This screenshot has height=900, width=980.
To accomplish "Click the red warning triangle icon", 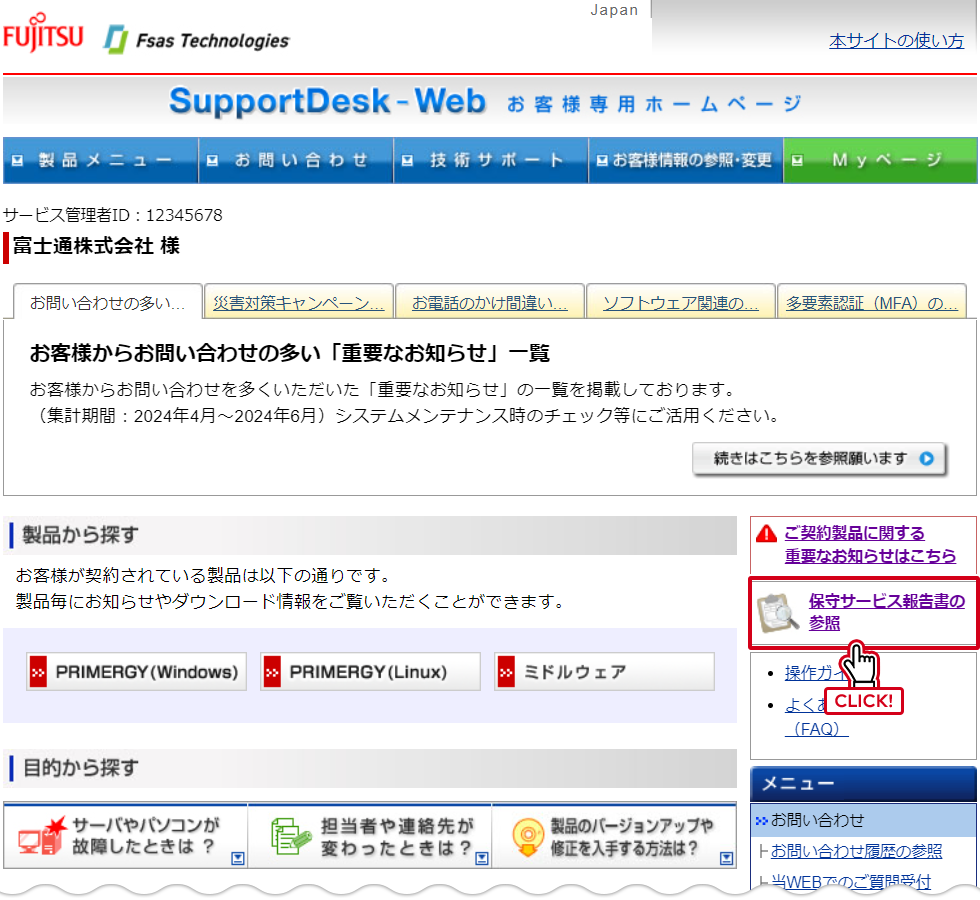I will (766, 533).
